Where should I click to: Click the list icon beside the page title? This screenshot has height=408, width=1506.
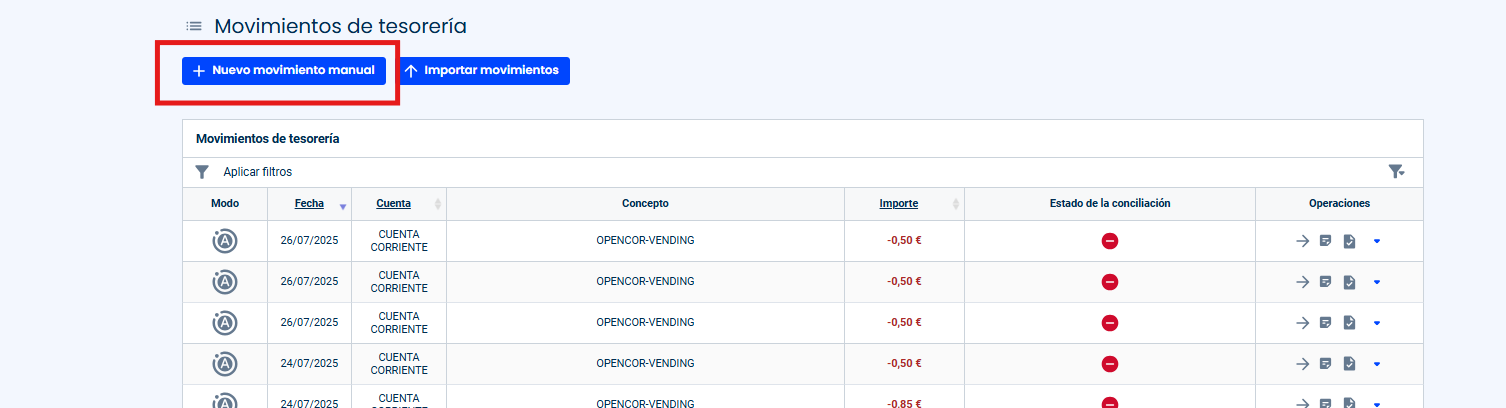194,26
